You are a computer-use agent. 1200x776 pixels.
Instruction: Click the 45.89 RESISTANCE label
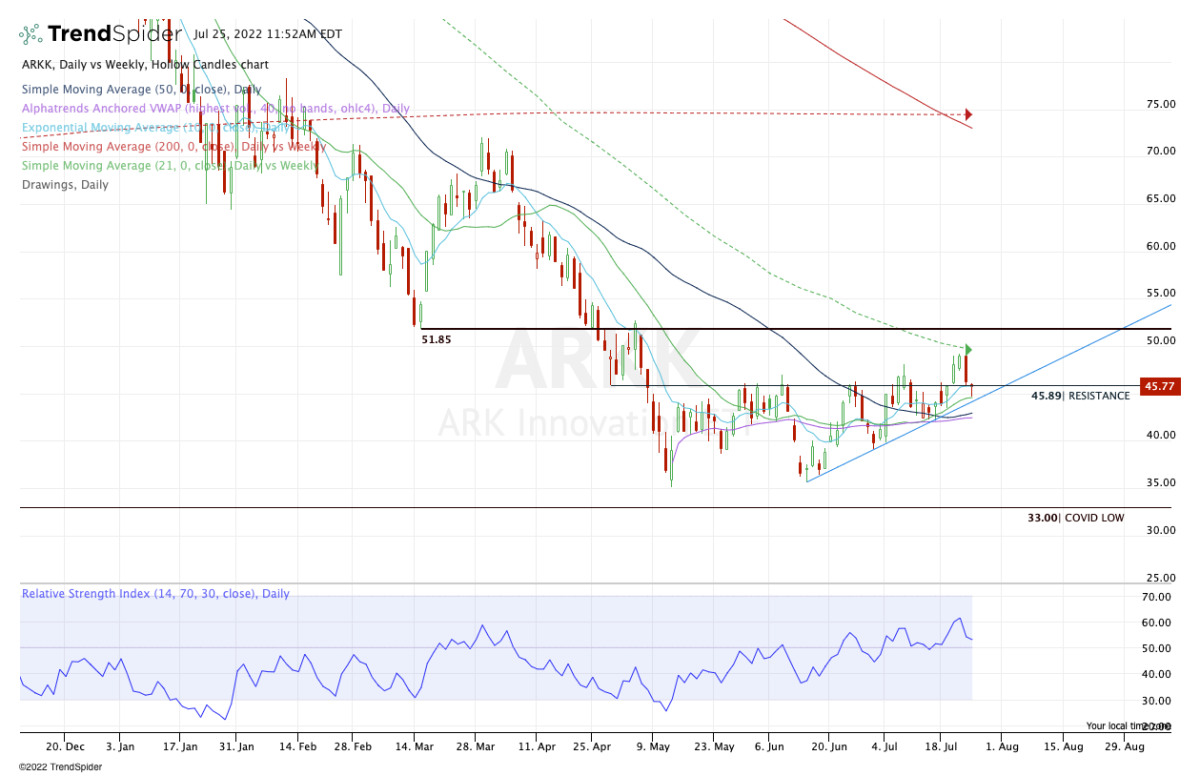pos(1080,396)
